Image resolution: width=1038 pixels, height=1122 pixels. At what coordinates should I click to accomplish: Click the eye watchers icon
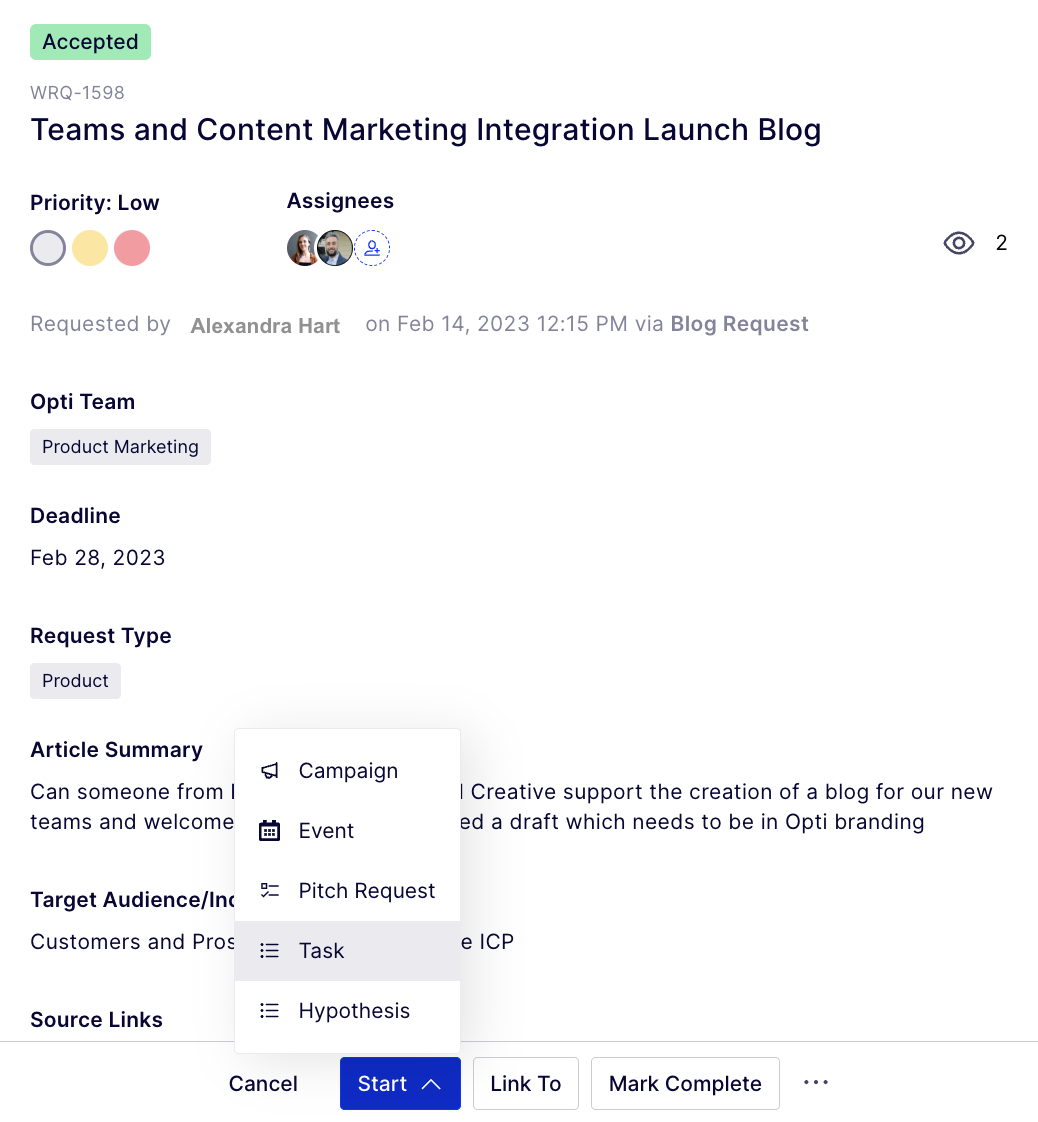959,243
